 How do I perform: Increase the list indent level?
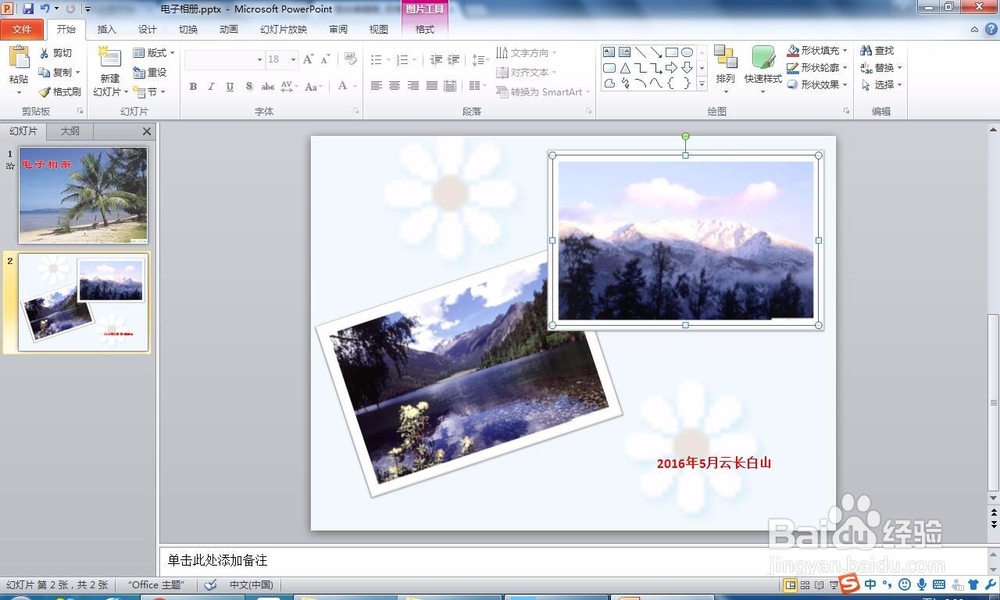click(x=453, y=60)
